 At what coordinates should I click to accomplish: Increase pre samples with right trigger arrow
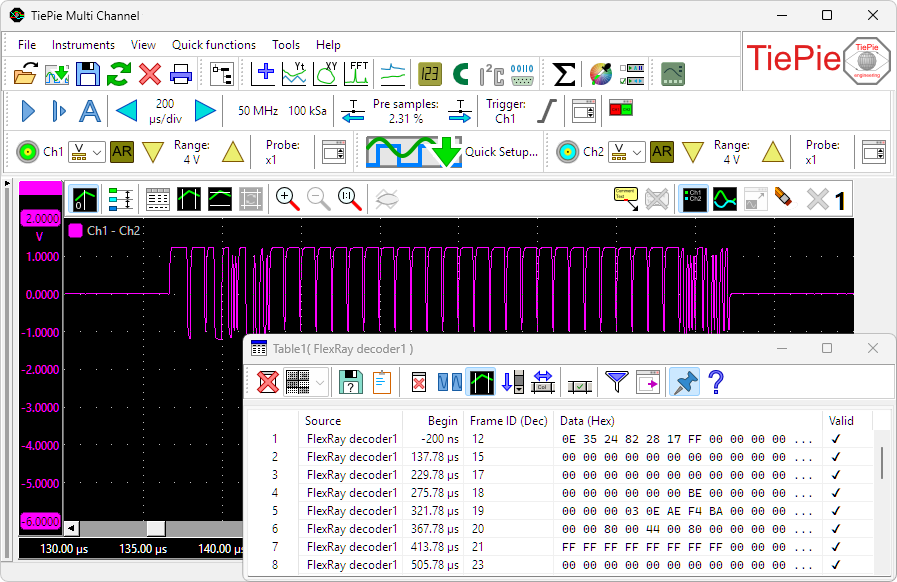point(460,112)
